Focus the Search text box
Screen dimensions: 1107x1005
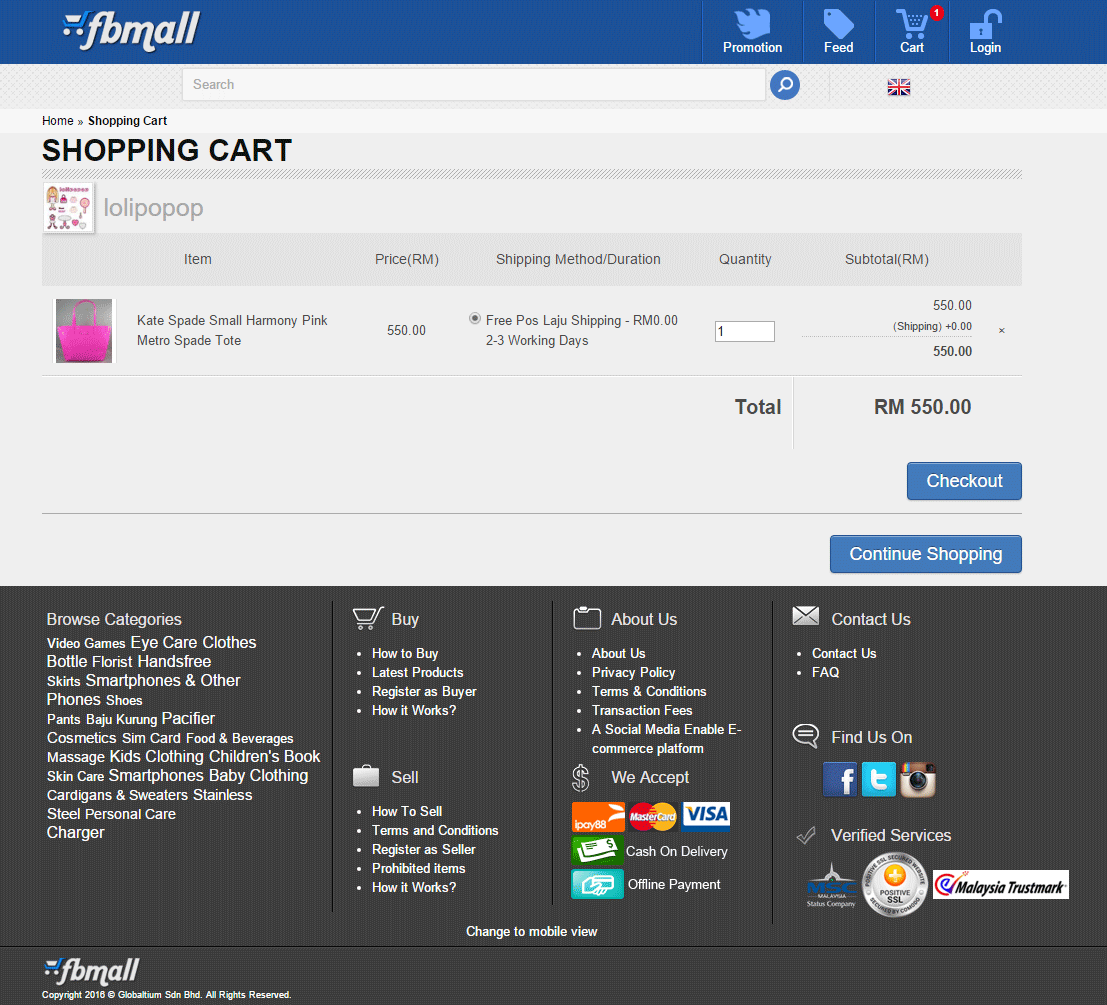coord(474,85)
